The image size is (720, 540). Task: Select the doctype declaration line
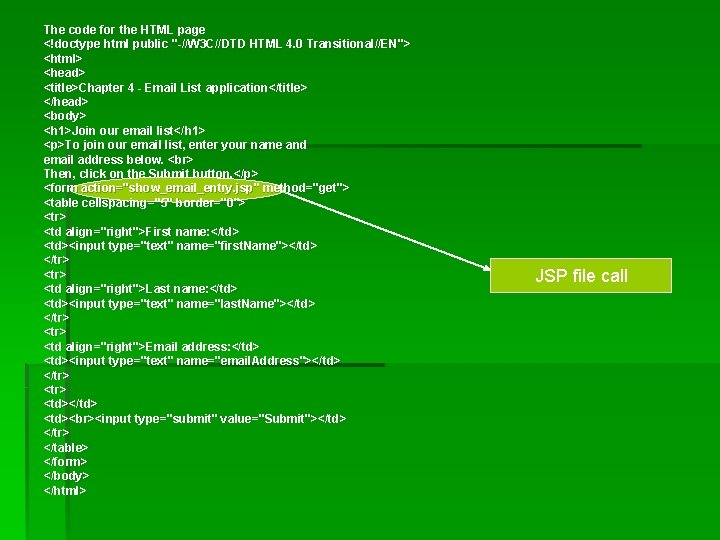(227, 44)
